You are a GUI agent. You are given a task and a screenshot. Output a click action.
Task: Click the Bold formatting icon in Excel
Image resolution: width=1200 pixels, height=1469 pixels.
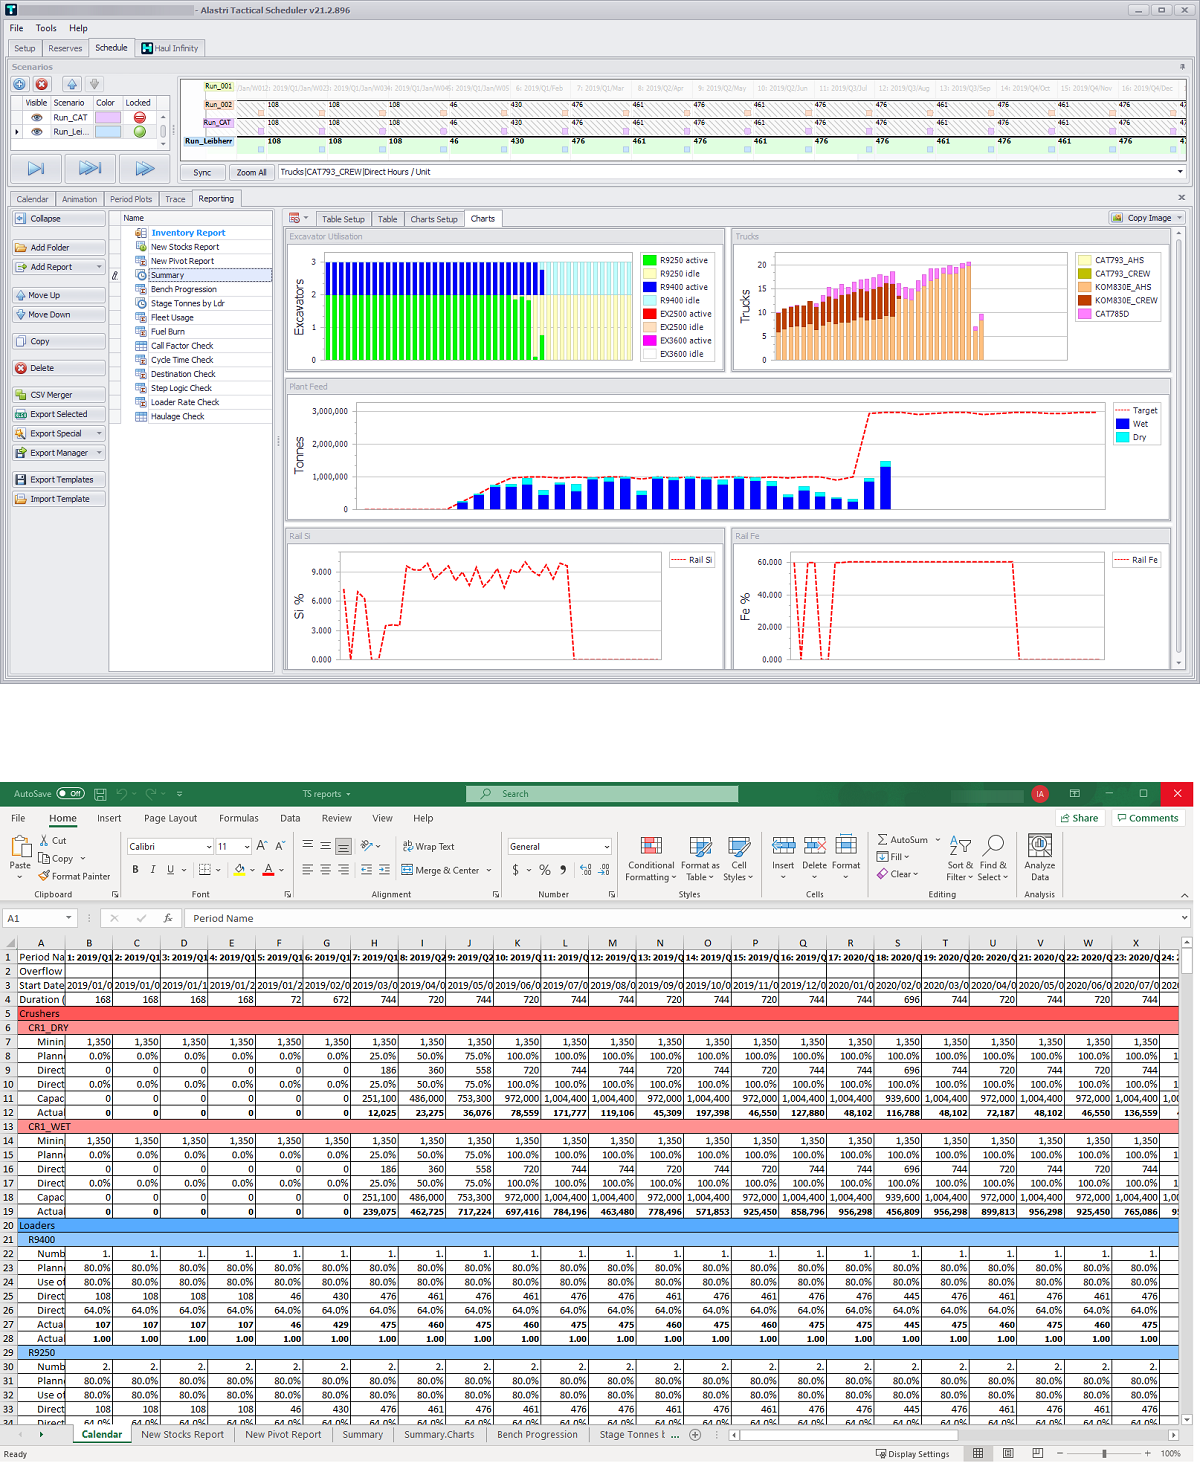(136, 870)
